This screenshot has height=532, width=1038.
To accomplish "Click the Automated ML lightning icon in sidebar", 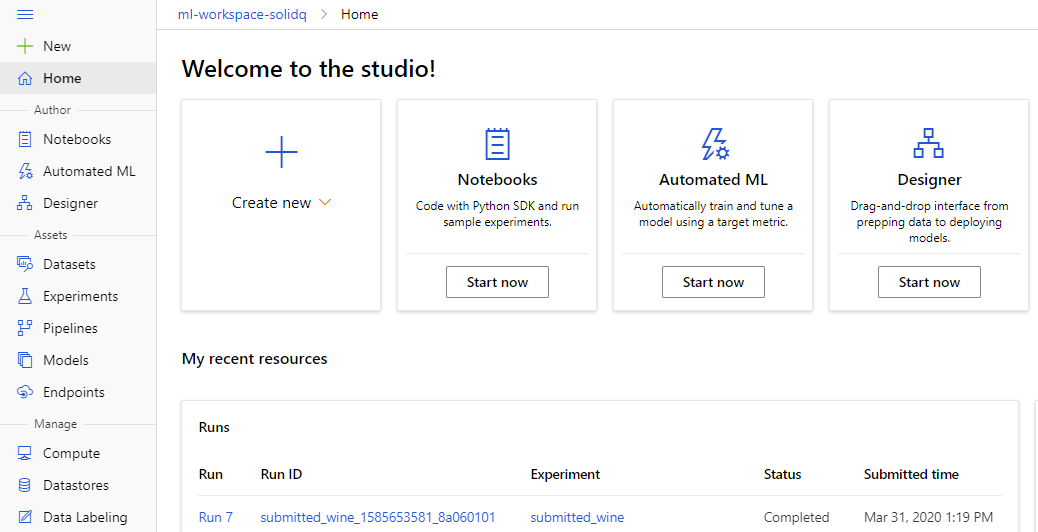I will coord(25,171).
